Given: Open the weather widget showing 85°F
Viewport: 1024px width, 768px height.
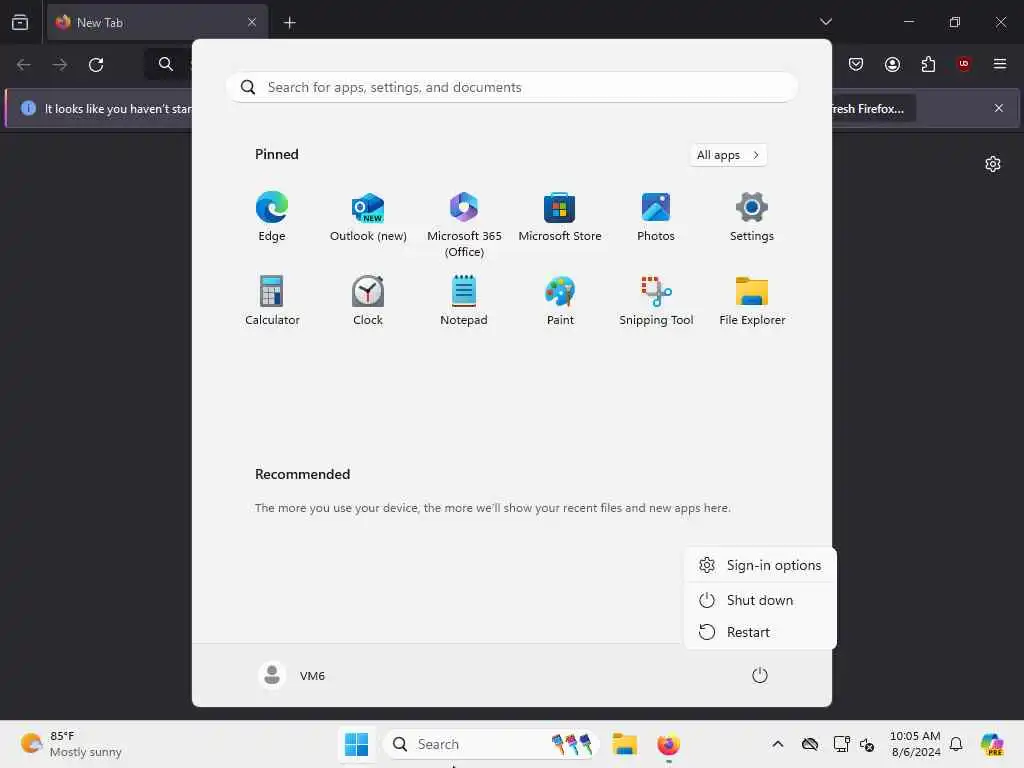Looking at the screenshot, I should tap(71, 744).
